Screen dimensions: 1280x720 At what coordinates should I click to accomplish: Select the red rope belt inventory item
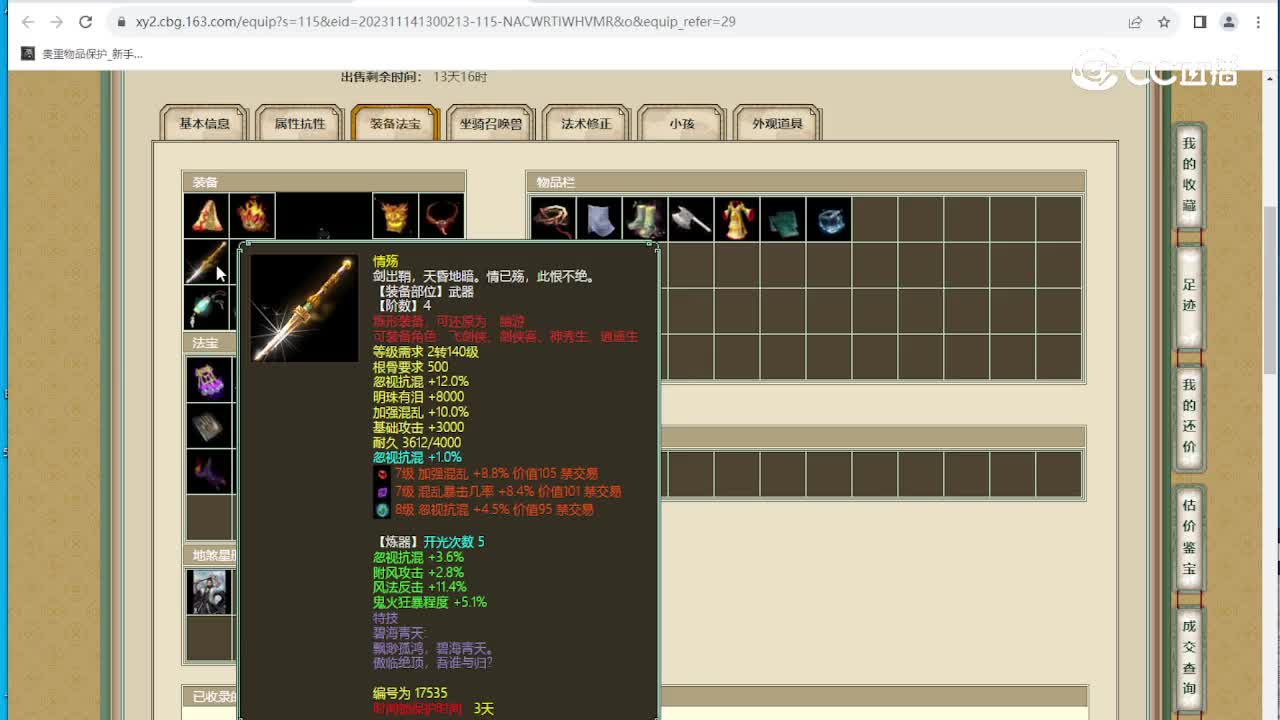pos(553,219)
